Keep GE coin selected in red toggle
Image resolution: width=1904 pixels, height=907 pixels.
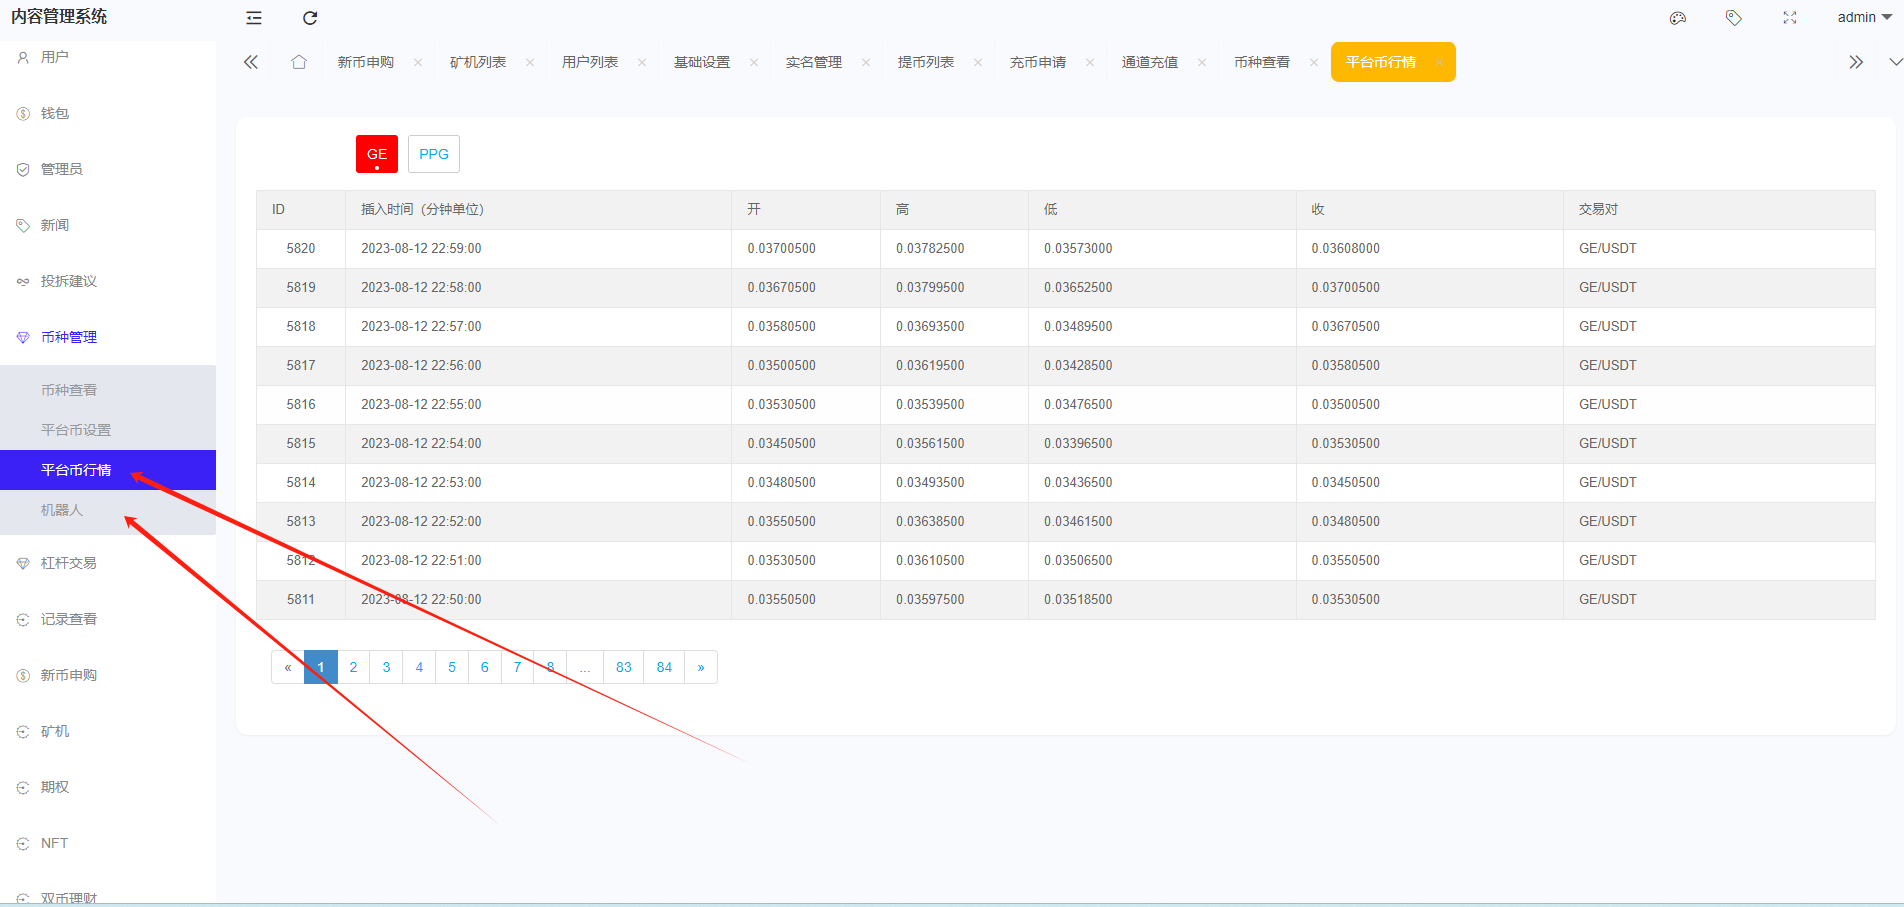pyautogui.click(x=376, y=154)
